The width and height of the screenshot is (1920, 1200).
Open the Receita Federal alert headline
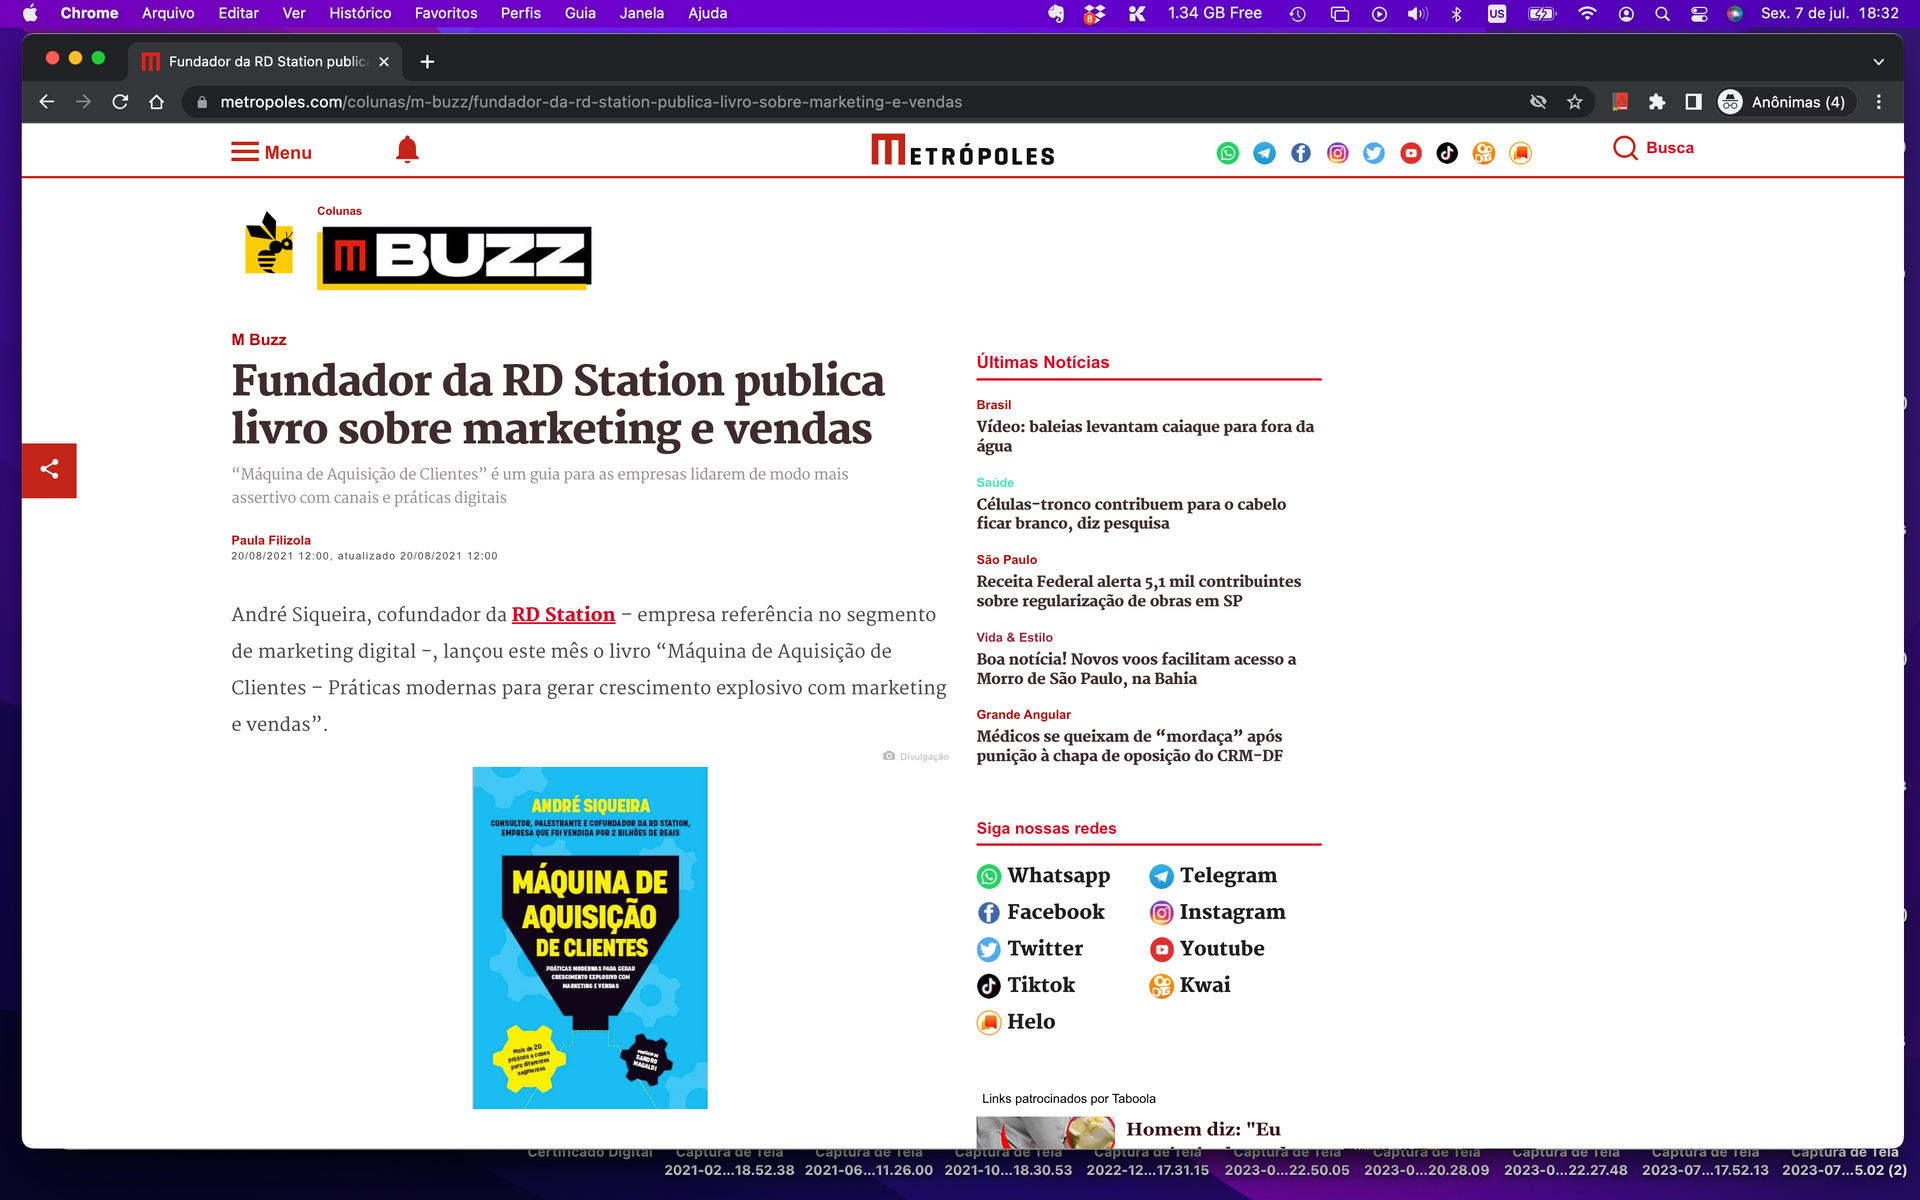pyautogui.click(x=1139, y=591)
